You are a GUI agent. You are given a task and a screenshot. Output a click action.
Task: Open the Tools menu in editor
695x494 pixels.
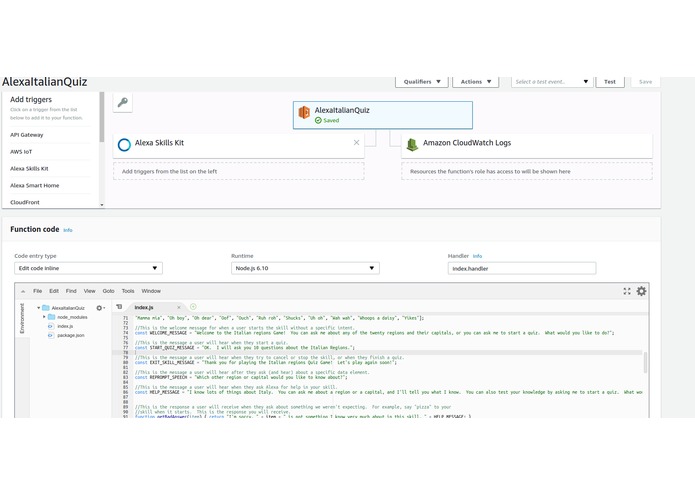[x=128, y=291]
